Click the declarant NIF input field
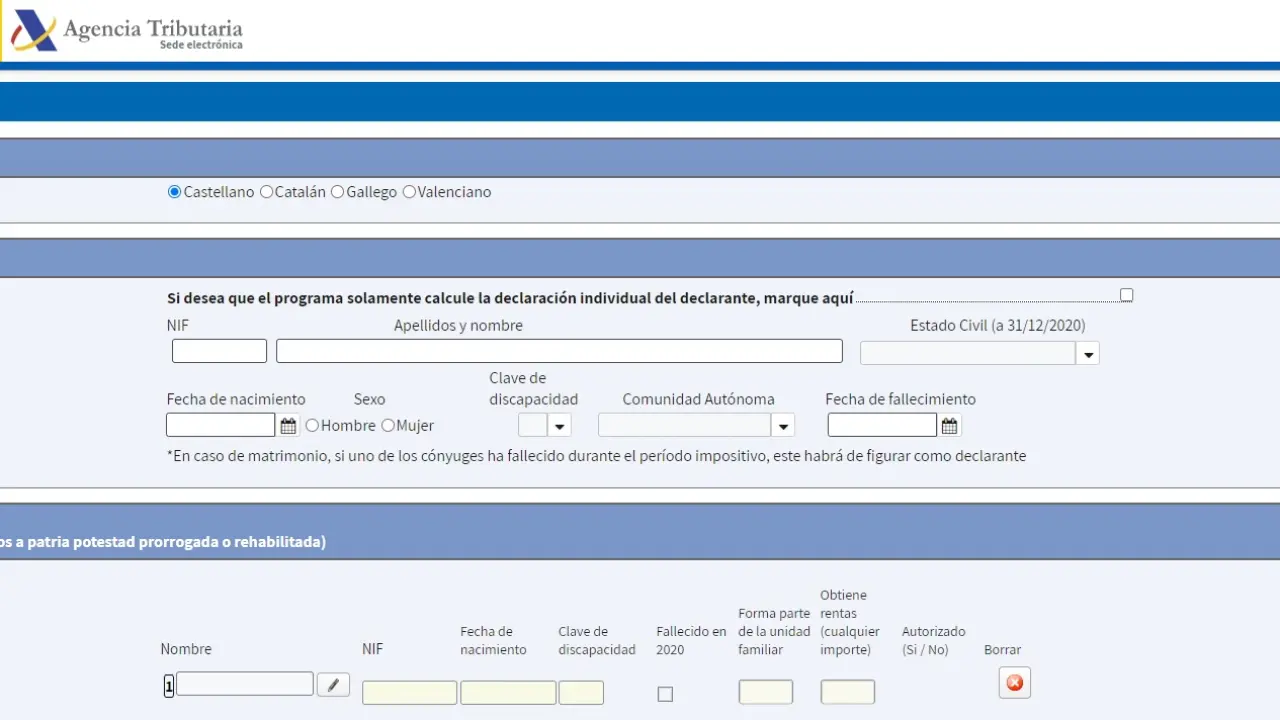The height and width of the screenshot is (720, 1280). (219, 351)
